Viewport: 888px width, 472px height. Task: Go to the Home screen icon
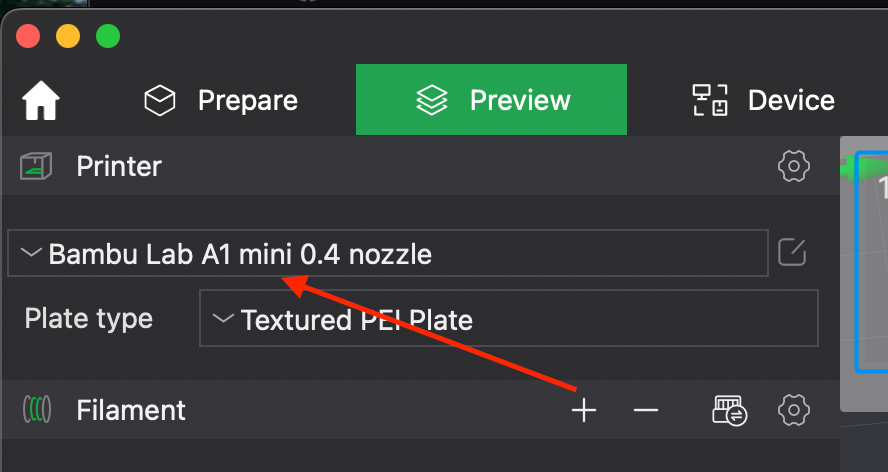(x=41, y=101)
